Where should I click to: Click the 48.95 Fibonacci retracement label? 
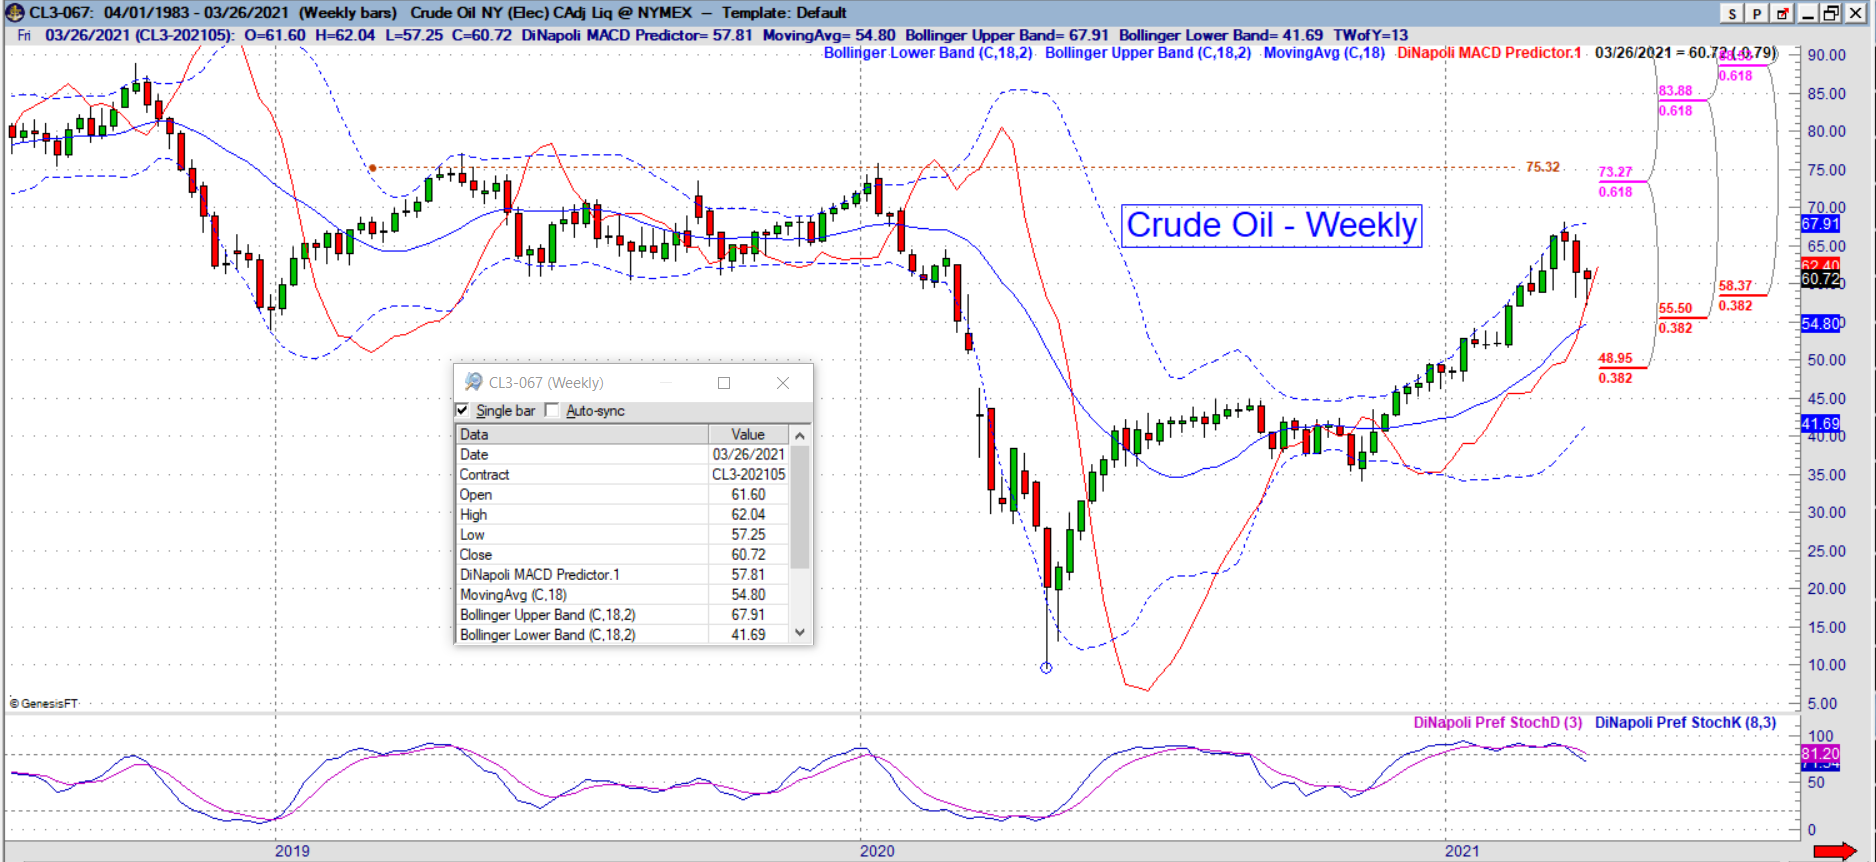point(1615,358)
